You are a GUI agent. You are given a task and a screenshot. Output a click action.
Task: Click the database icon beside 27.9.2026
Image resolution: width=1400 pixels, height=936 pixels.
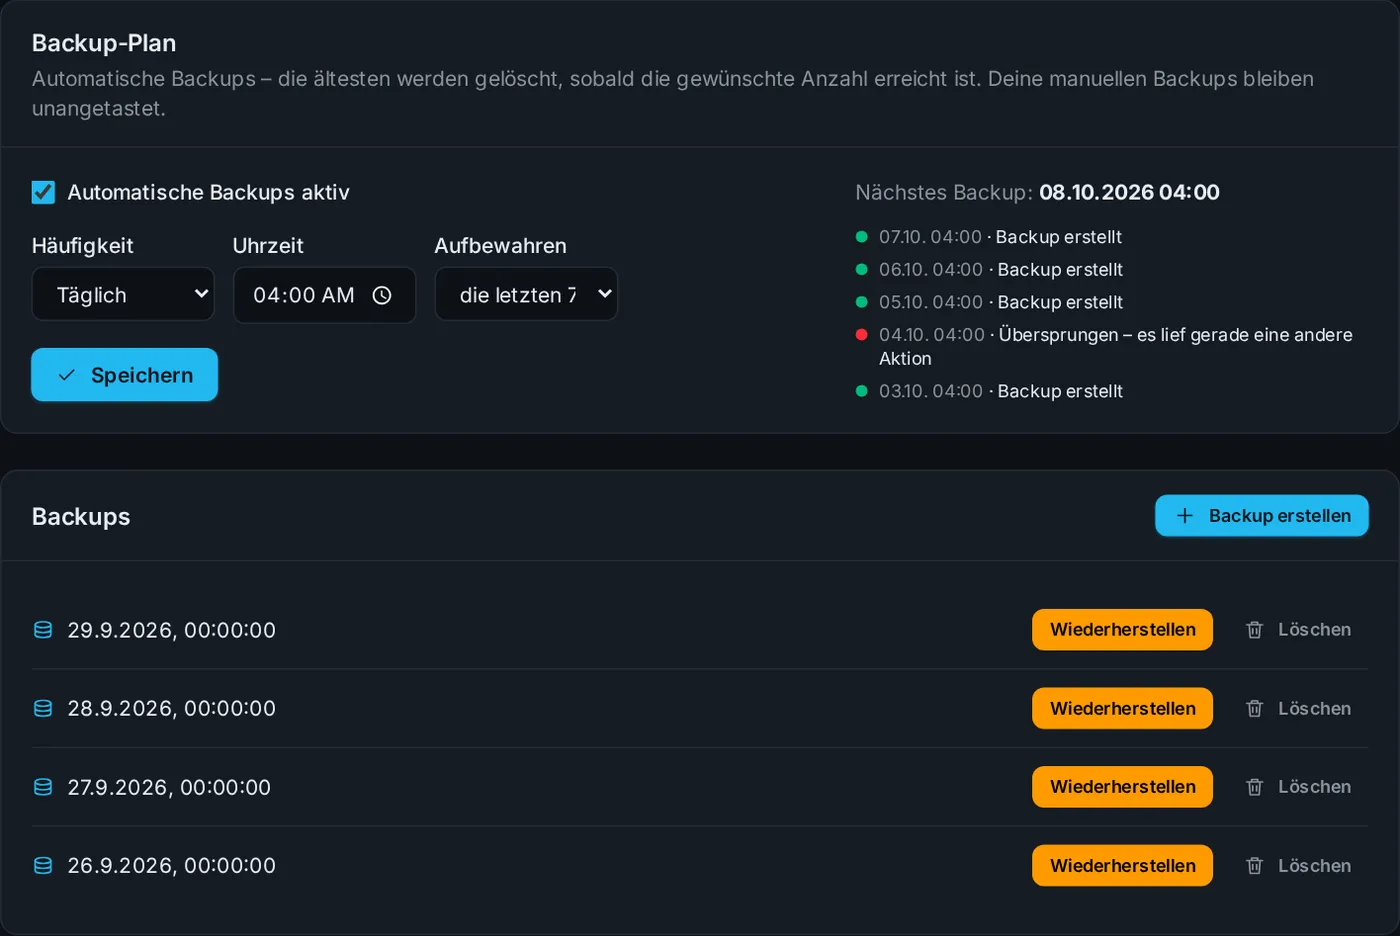[43, 787]
